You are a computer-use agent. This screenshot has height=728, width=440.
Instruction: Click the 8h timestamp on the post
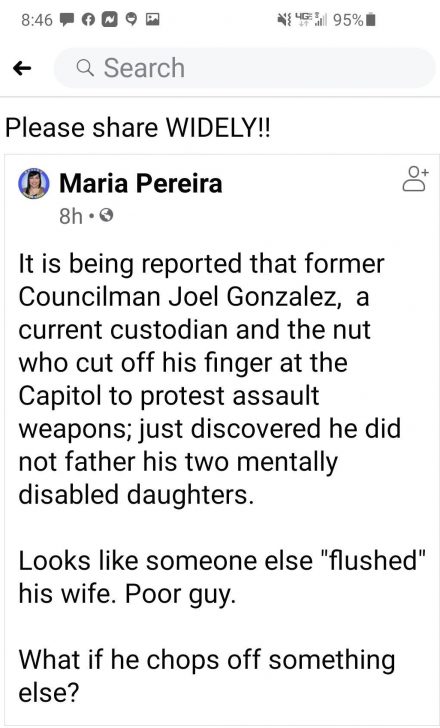(71, 216)
